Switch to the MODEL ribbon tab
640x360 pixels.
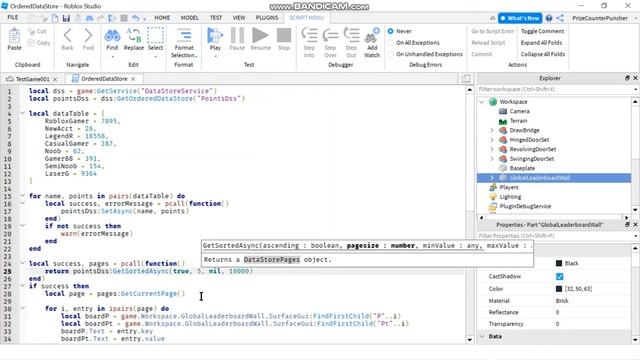pyautogui.click(x=190, y=18)
